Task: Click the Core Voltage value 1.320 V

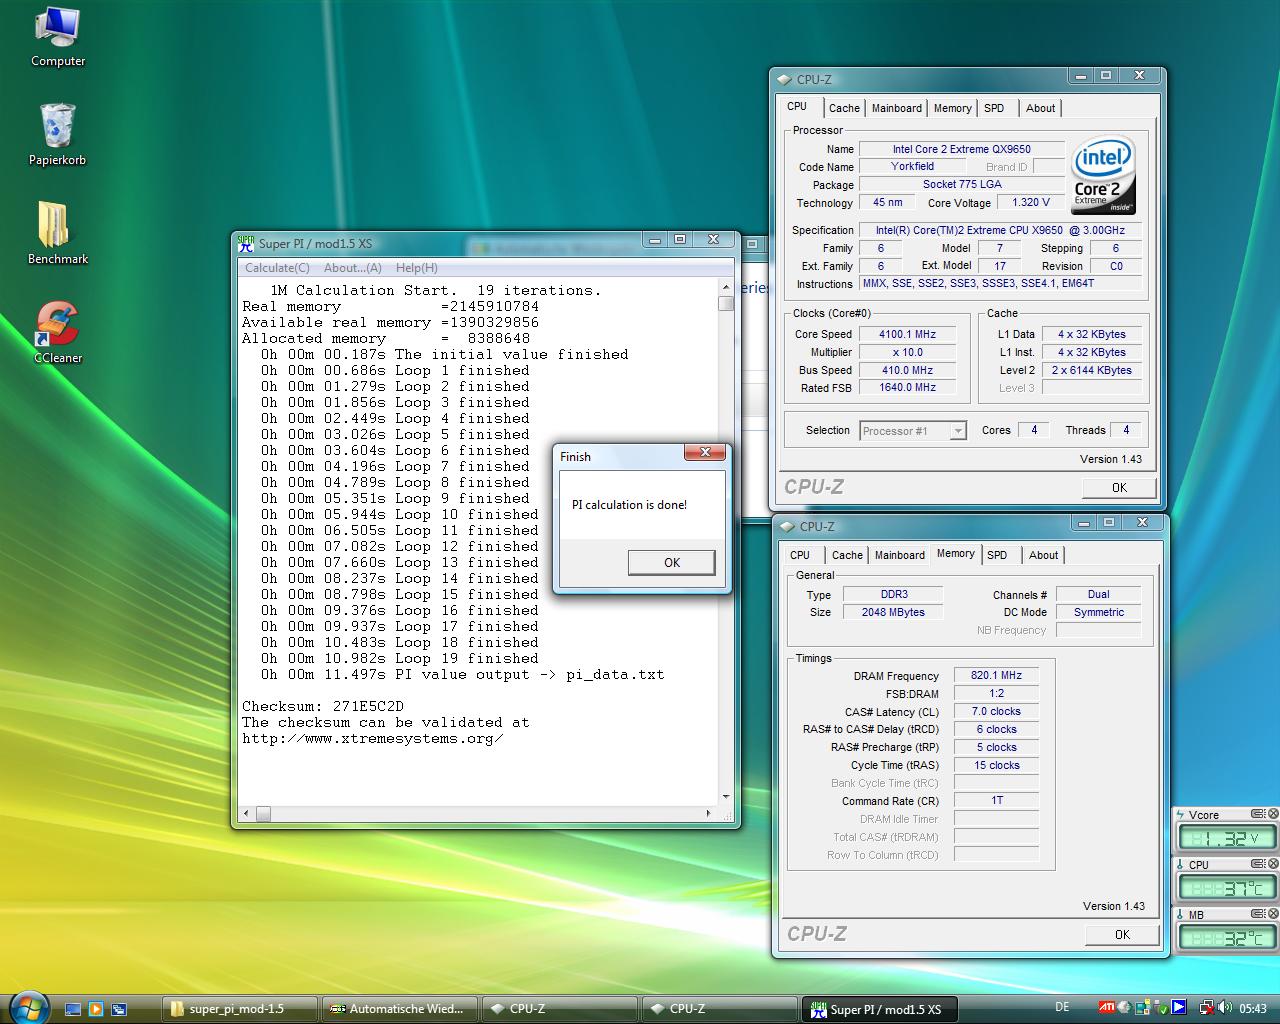Action: [x=1031, y=202]
